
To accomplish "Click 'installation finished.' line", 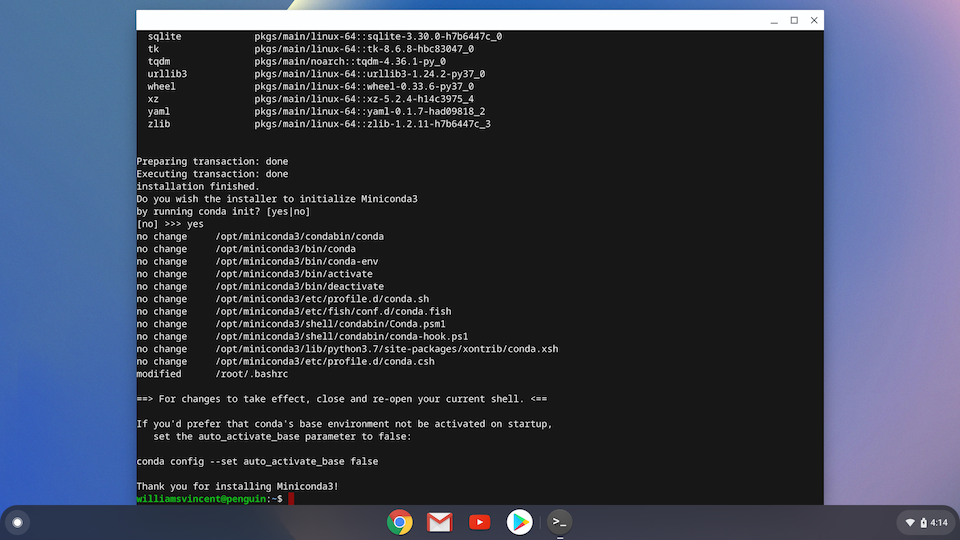I will (198, 186).
